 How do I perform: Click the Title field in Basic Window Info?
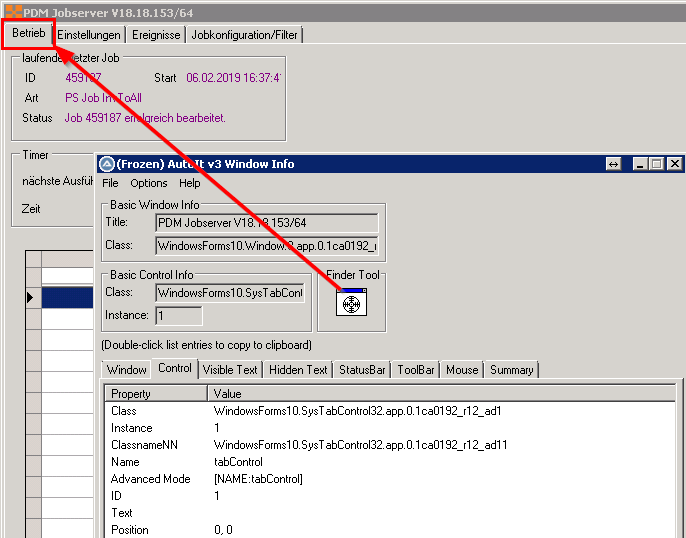(x=266, y=223)
